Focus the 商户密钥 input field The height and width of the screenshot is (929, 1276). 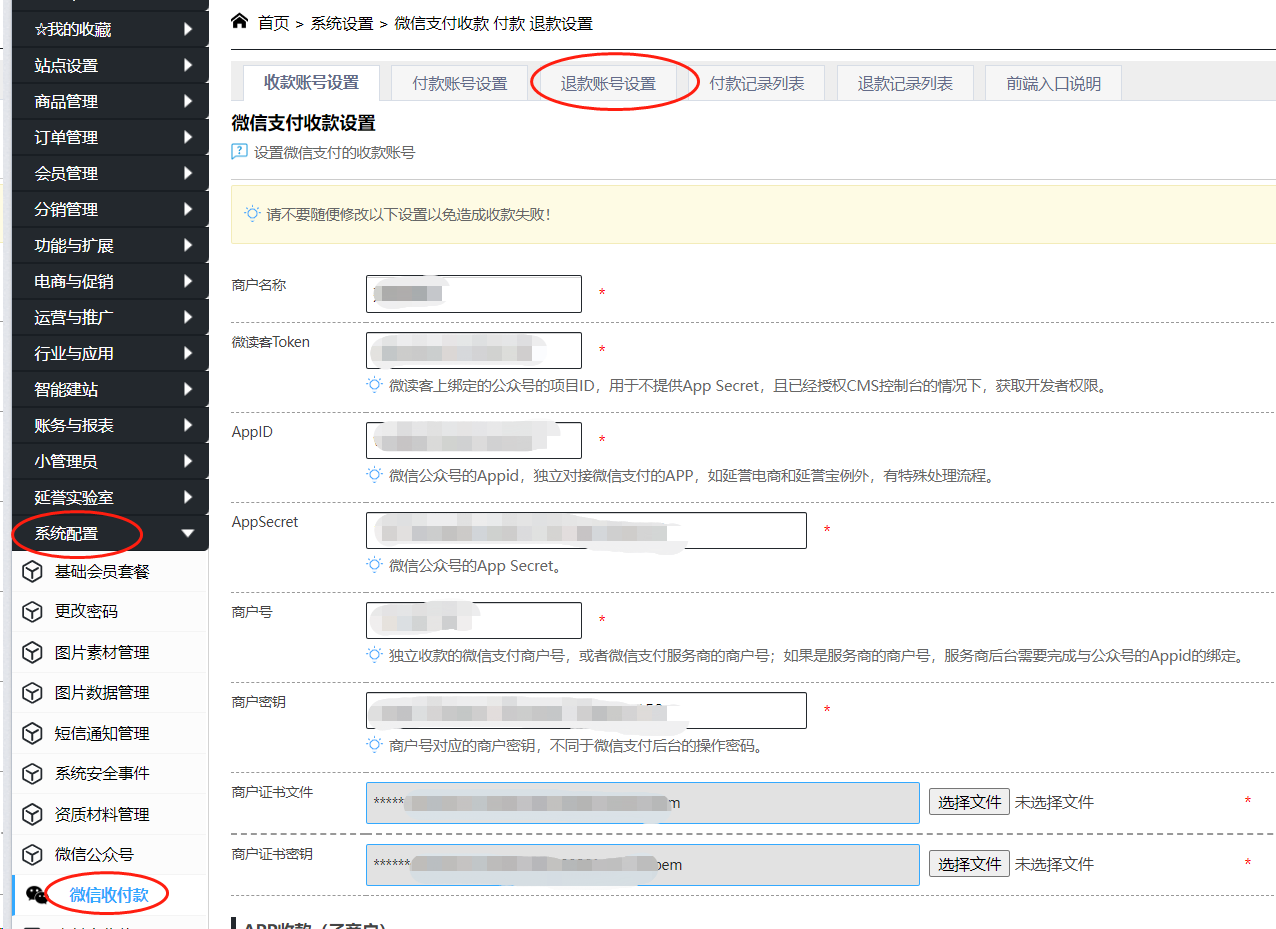pos(586,711)
